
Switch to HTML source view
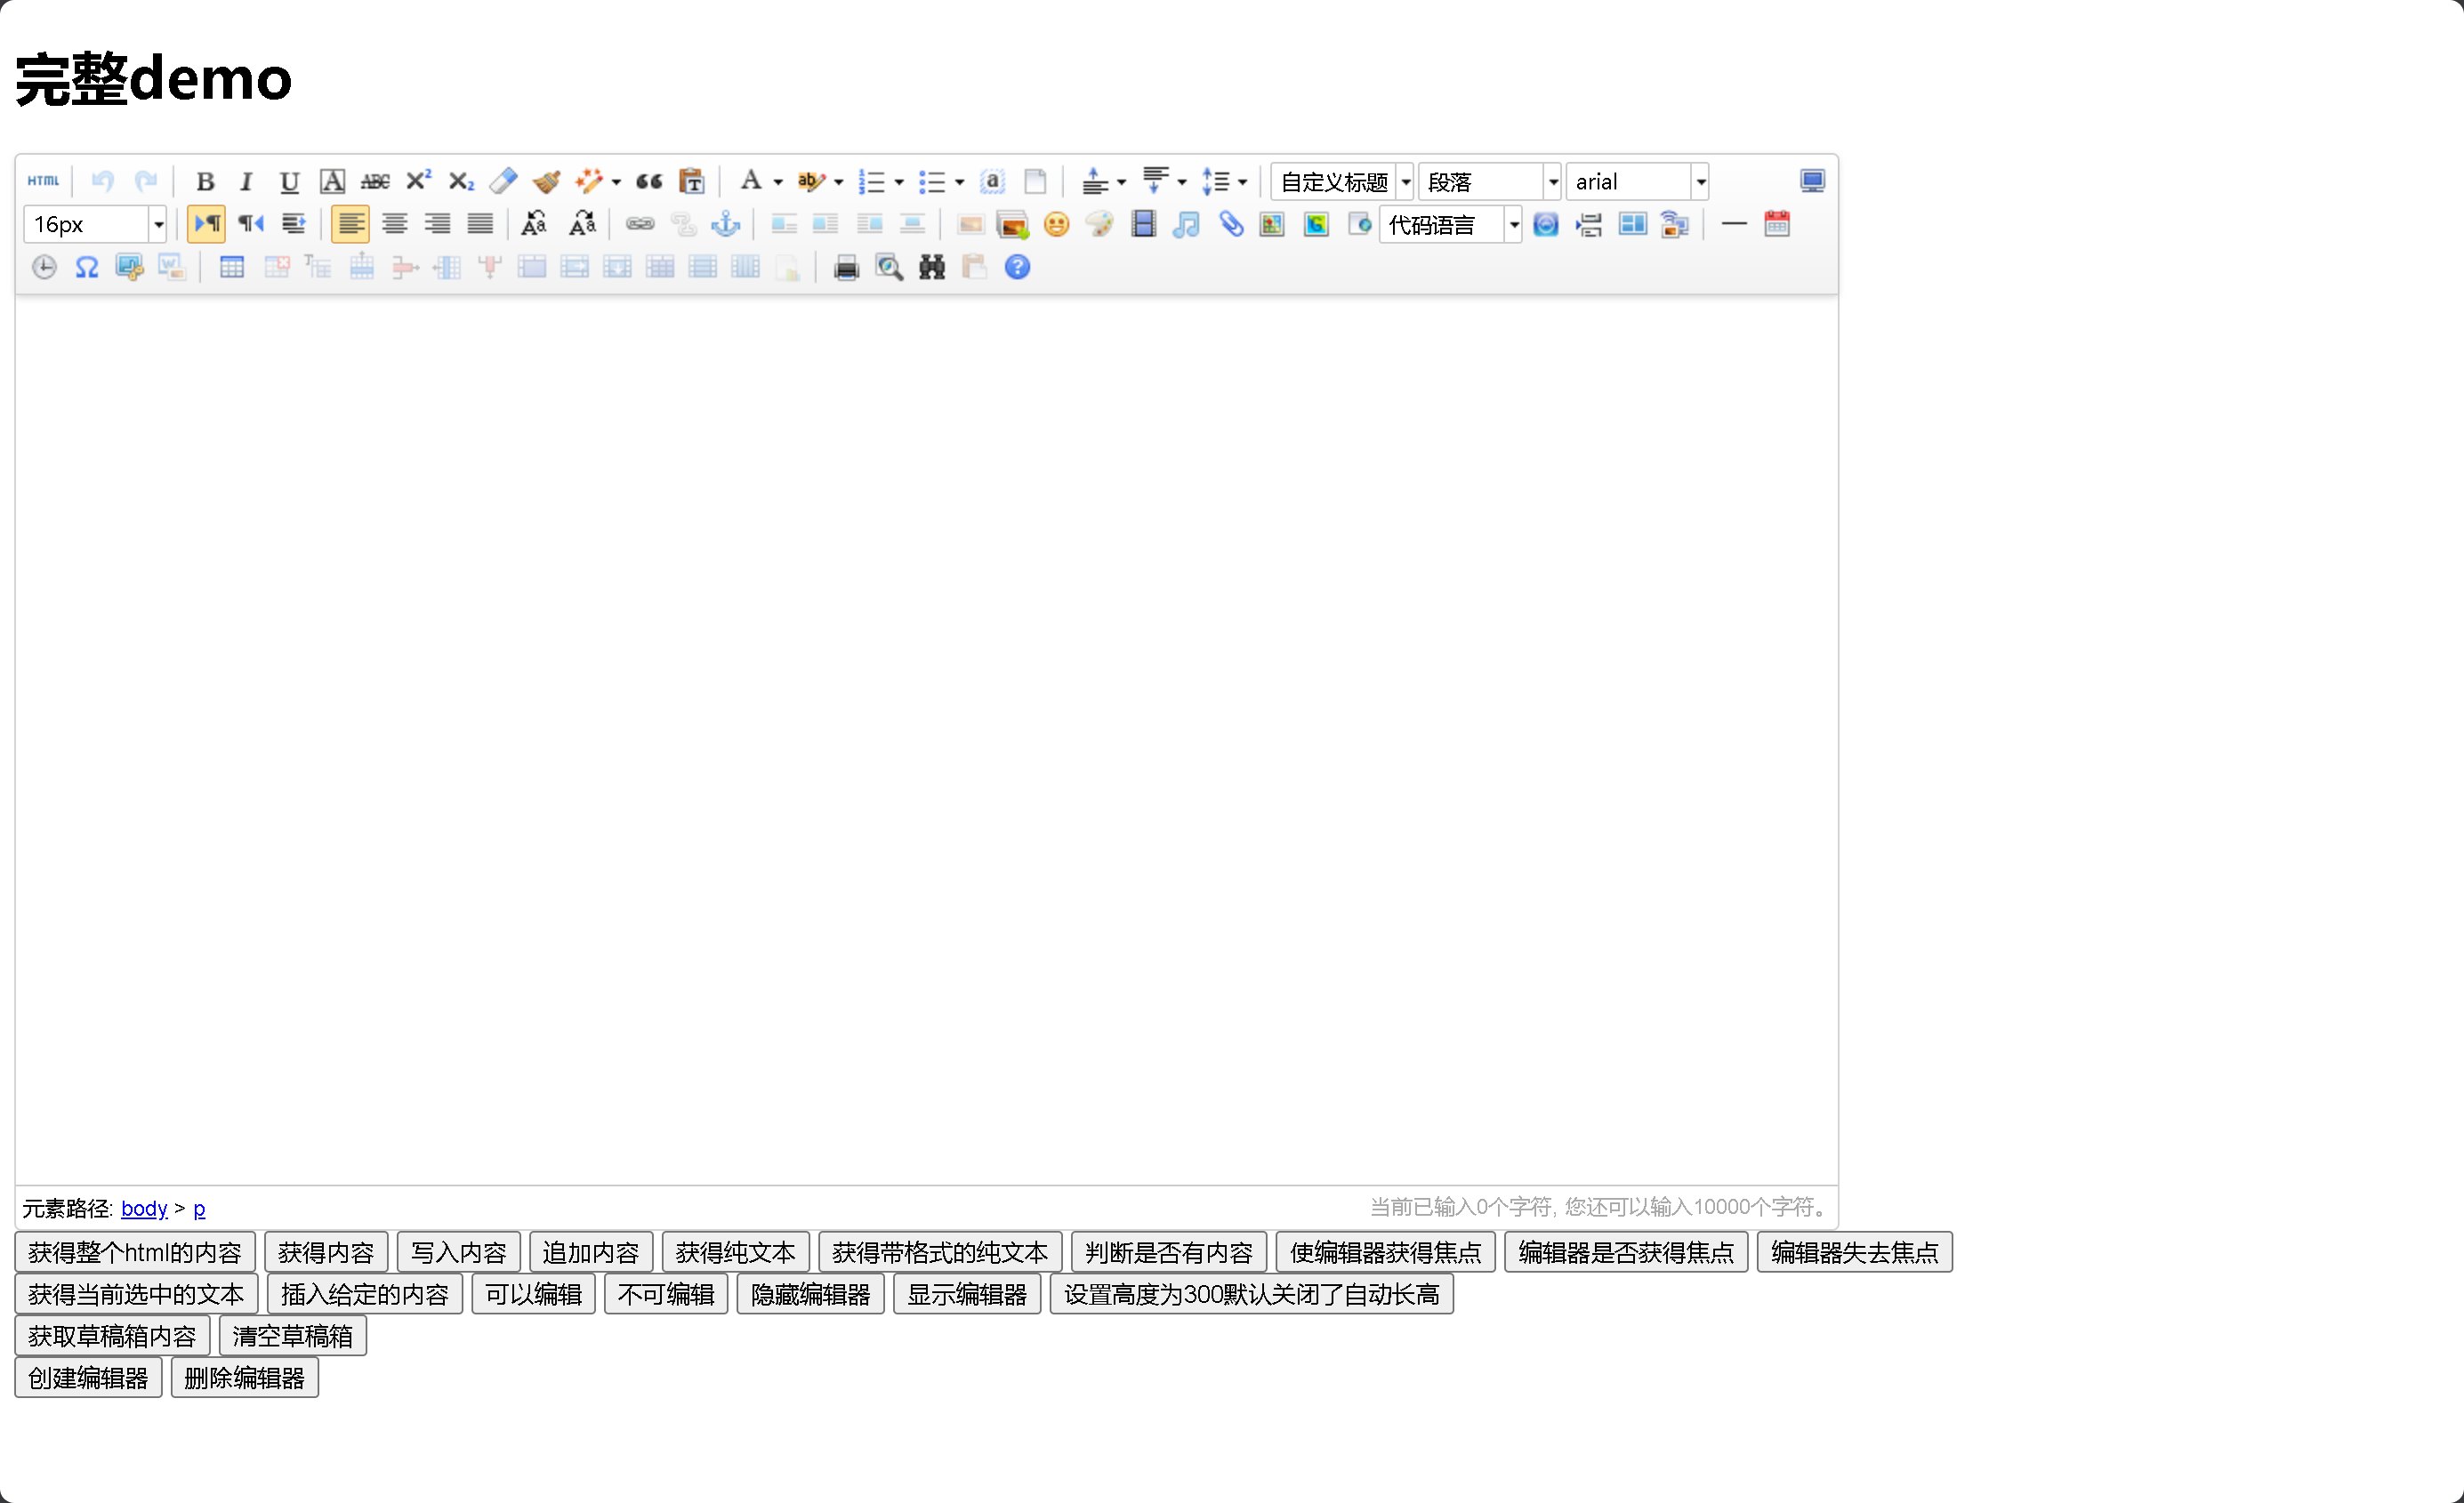pos(43,181)
